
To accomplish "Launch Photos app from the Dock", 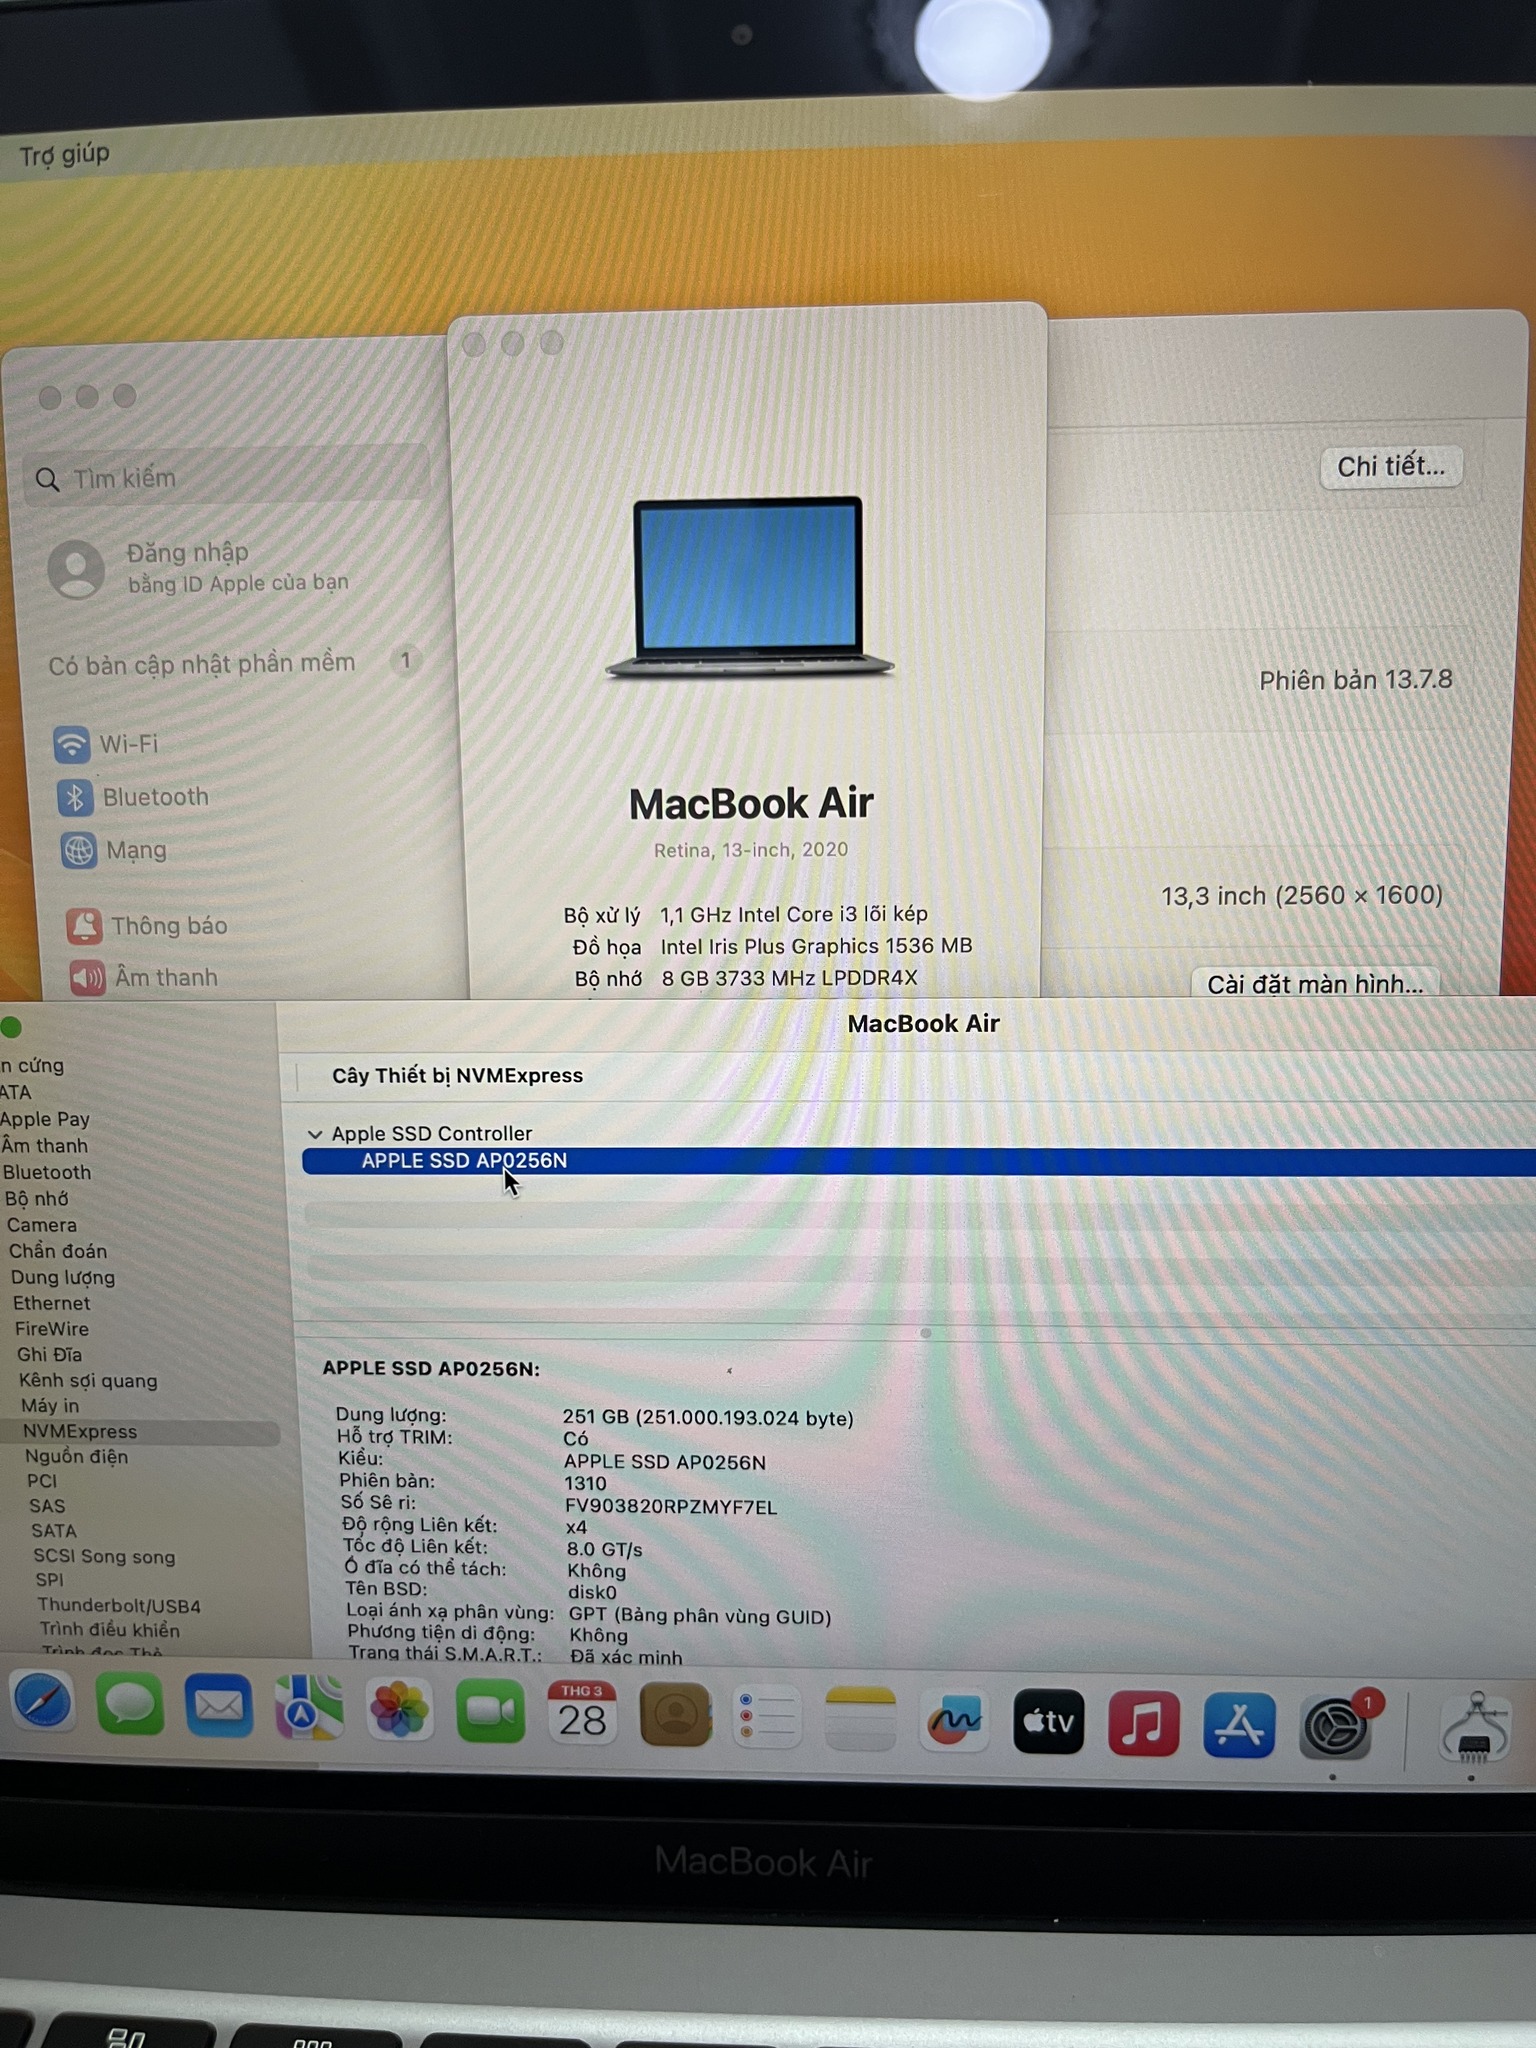I will coord(399,1711).
